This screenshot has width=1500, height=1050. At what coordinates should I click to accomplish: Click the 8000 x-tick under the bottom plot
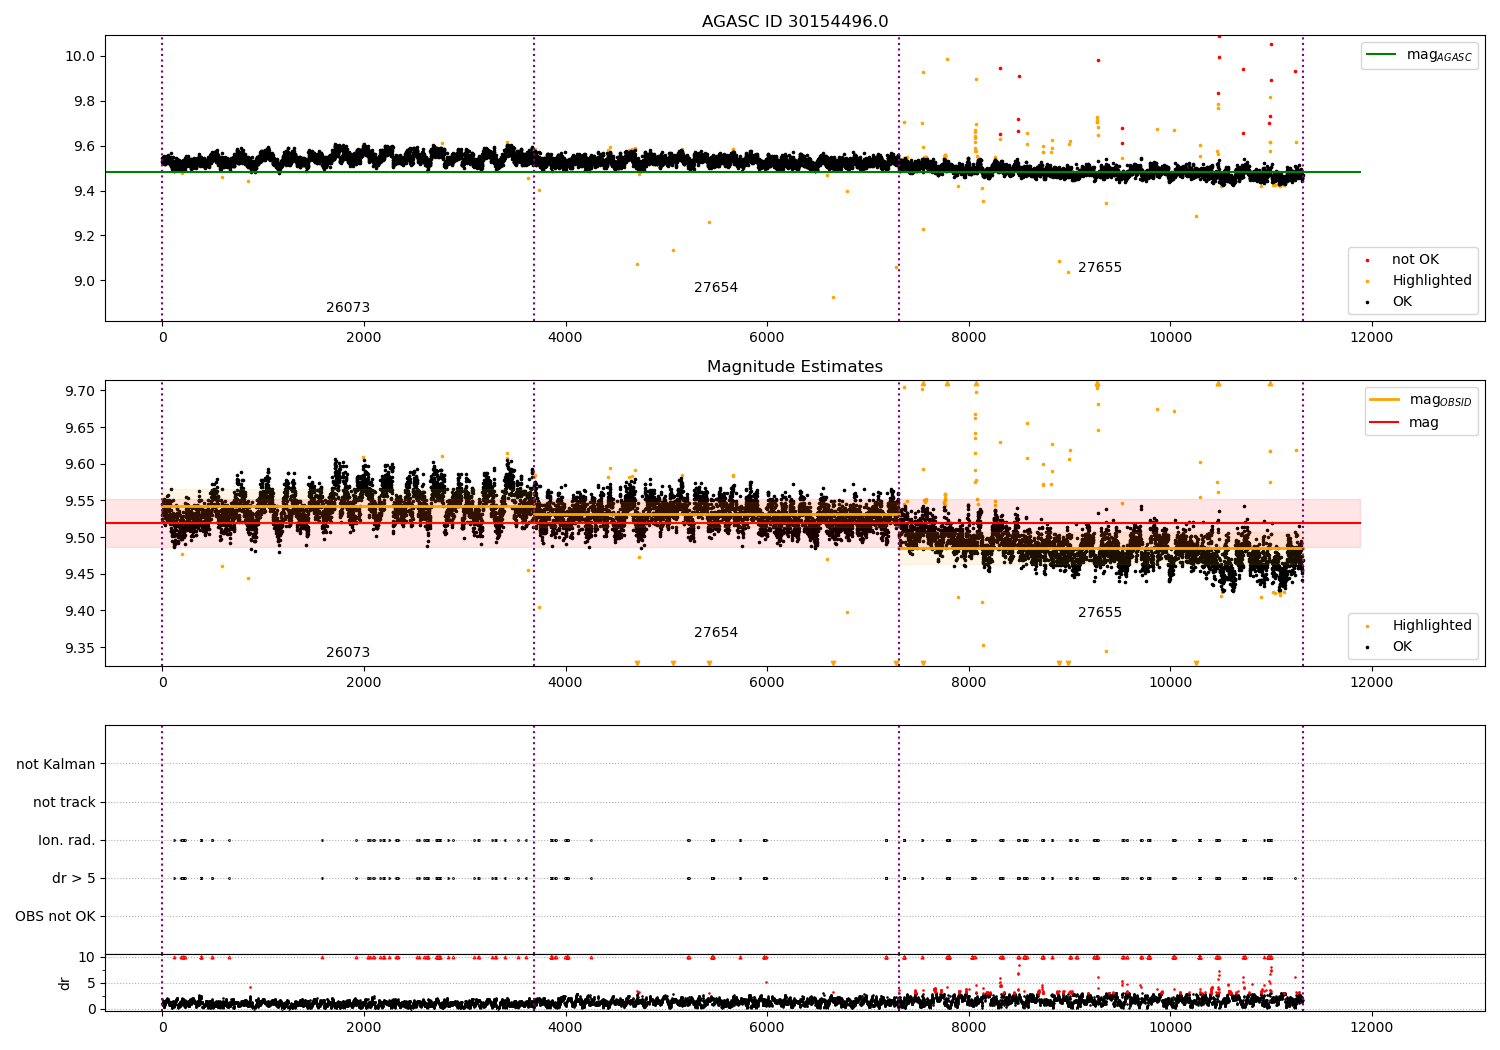pos(969,1028)
